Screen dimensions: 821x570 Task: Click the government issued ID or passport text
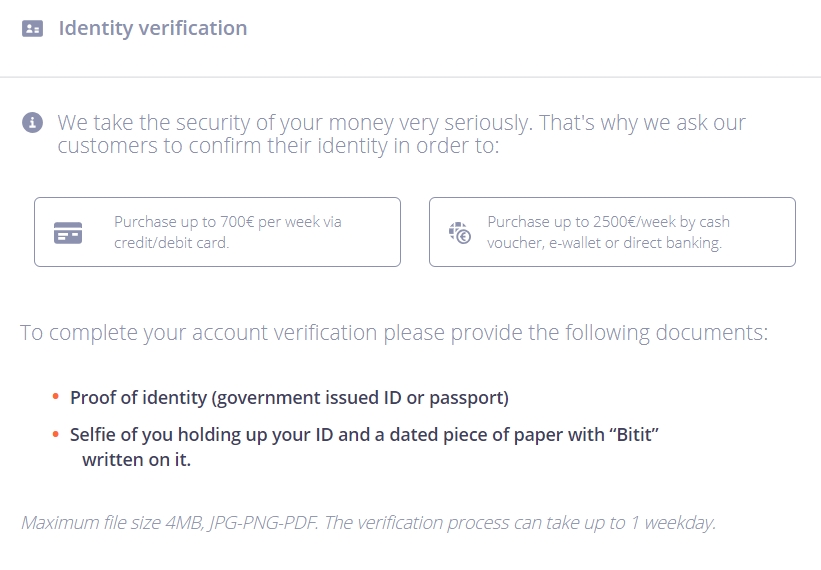(x=360, y=398)
